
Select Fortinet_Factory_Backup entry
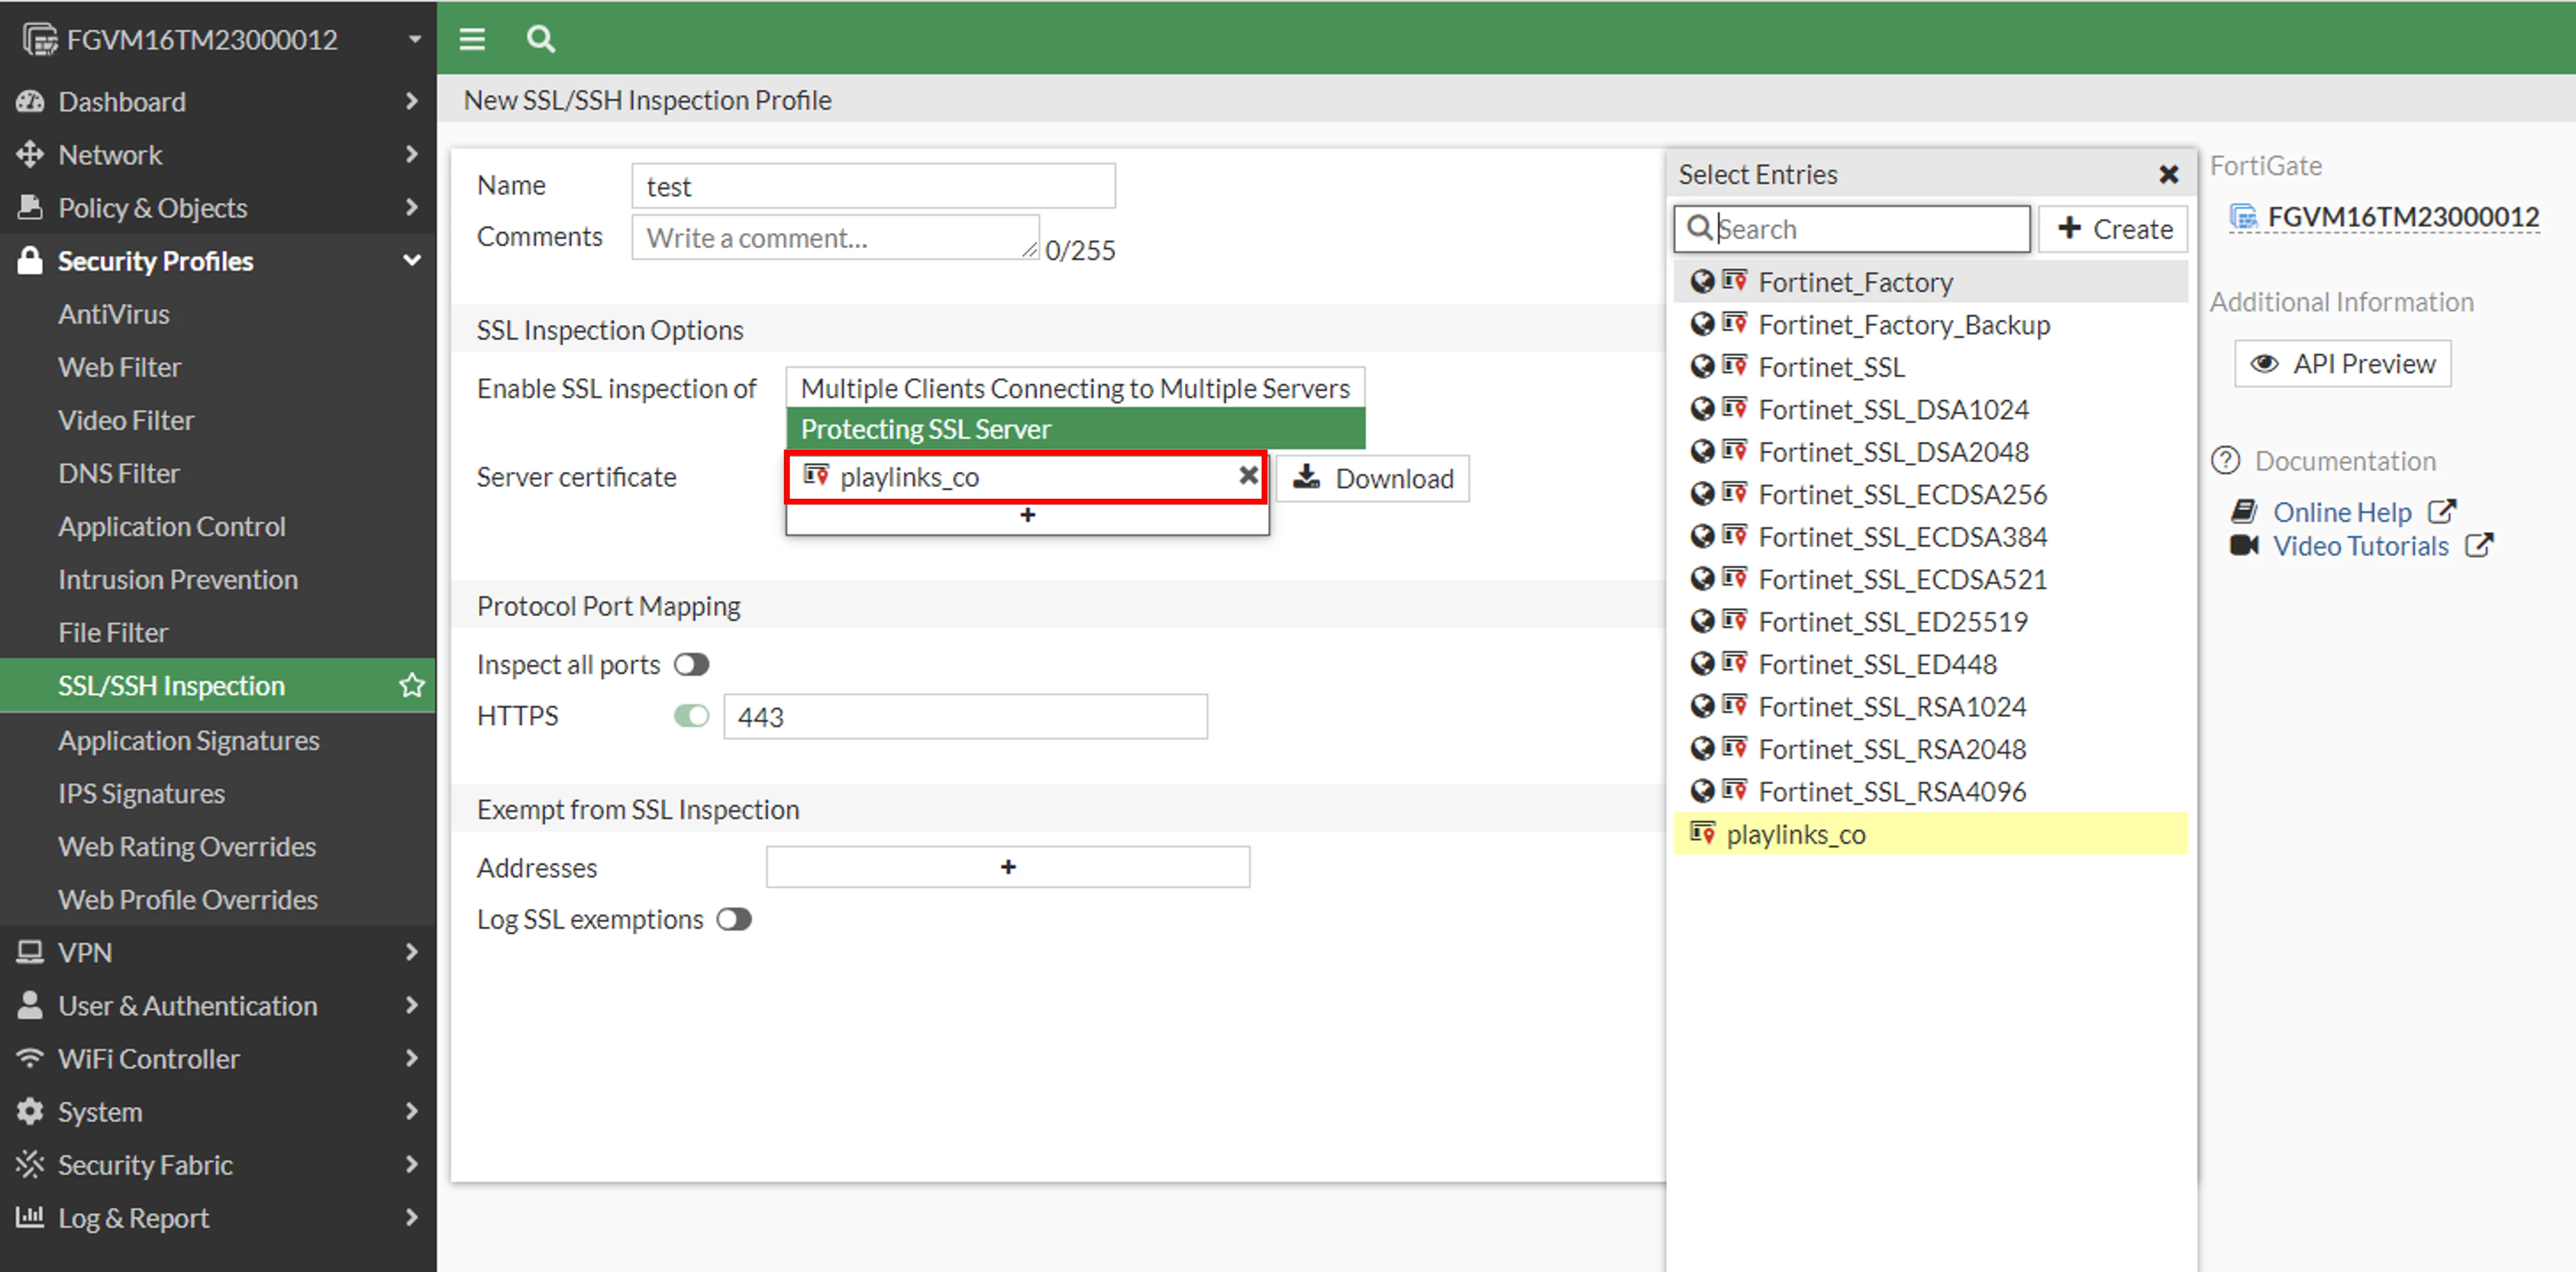[1930, 324]
